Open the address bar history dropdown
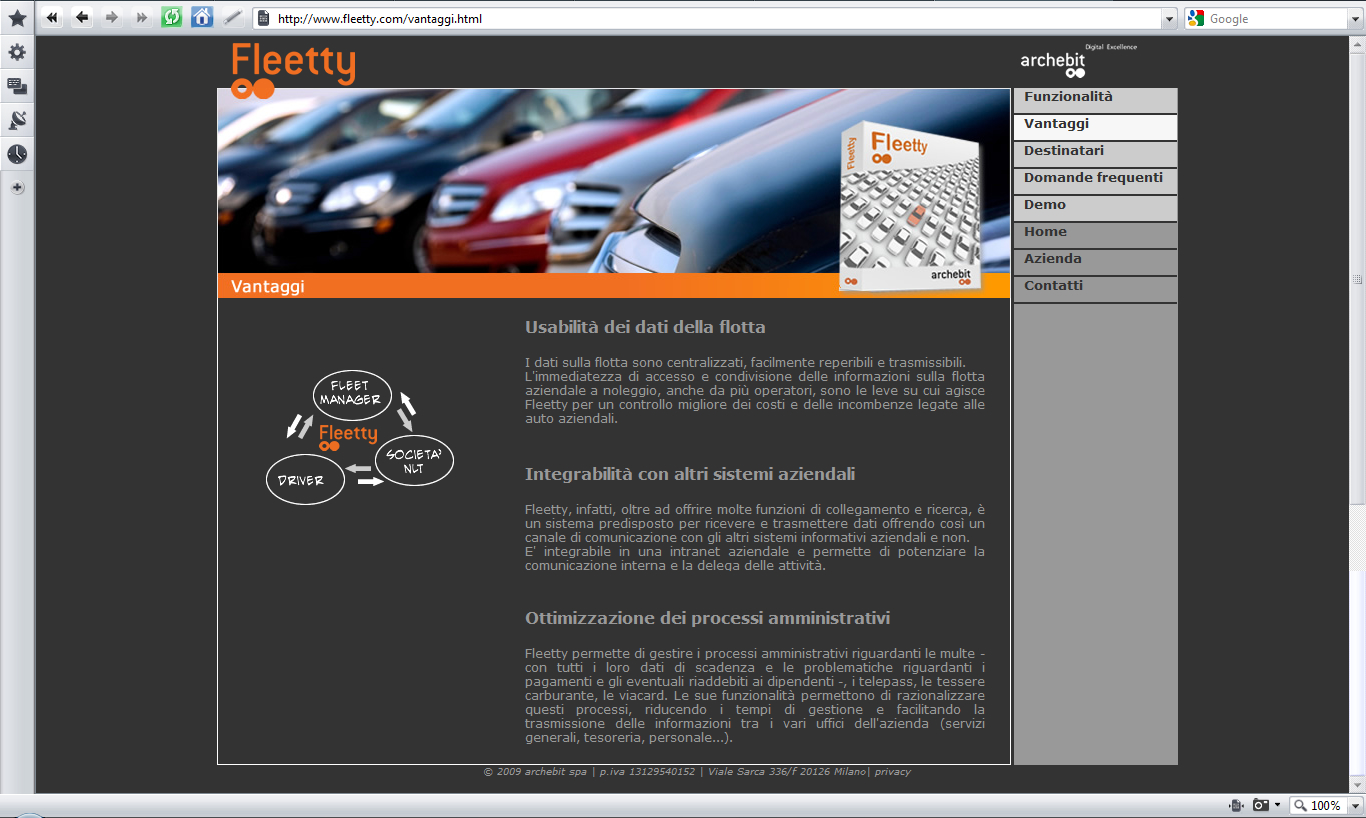1366x818 pixels. pos(1169,18)
